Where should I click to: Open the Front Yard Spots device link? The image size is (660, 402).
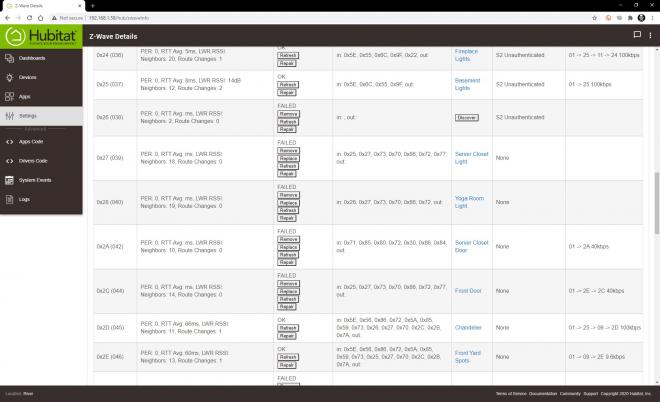pos(468,357)
